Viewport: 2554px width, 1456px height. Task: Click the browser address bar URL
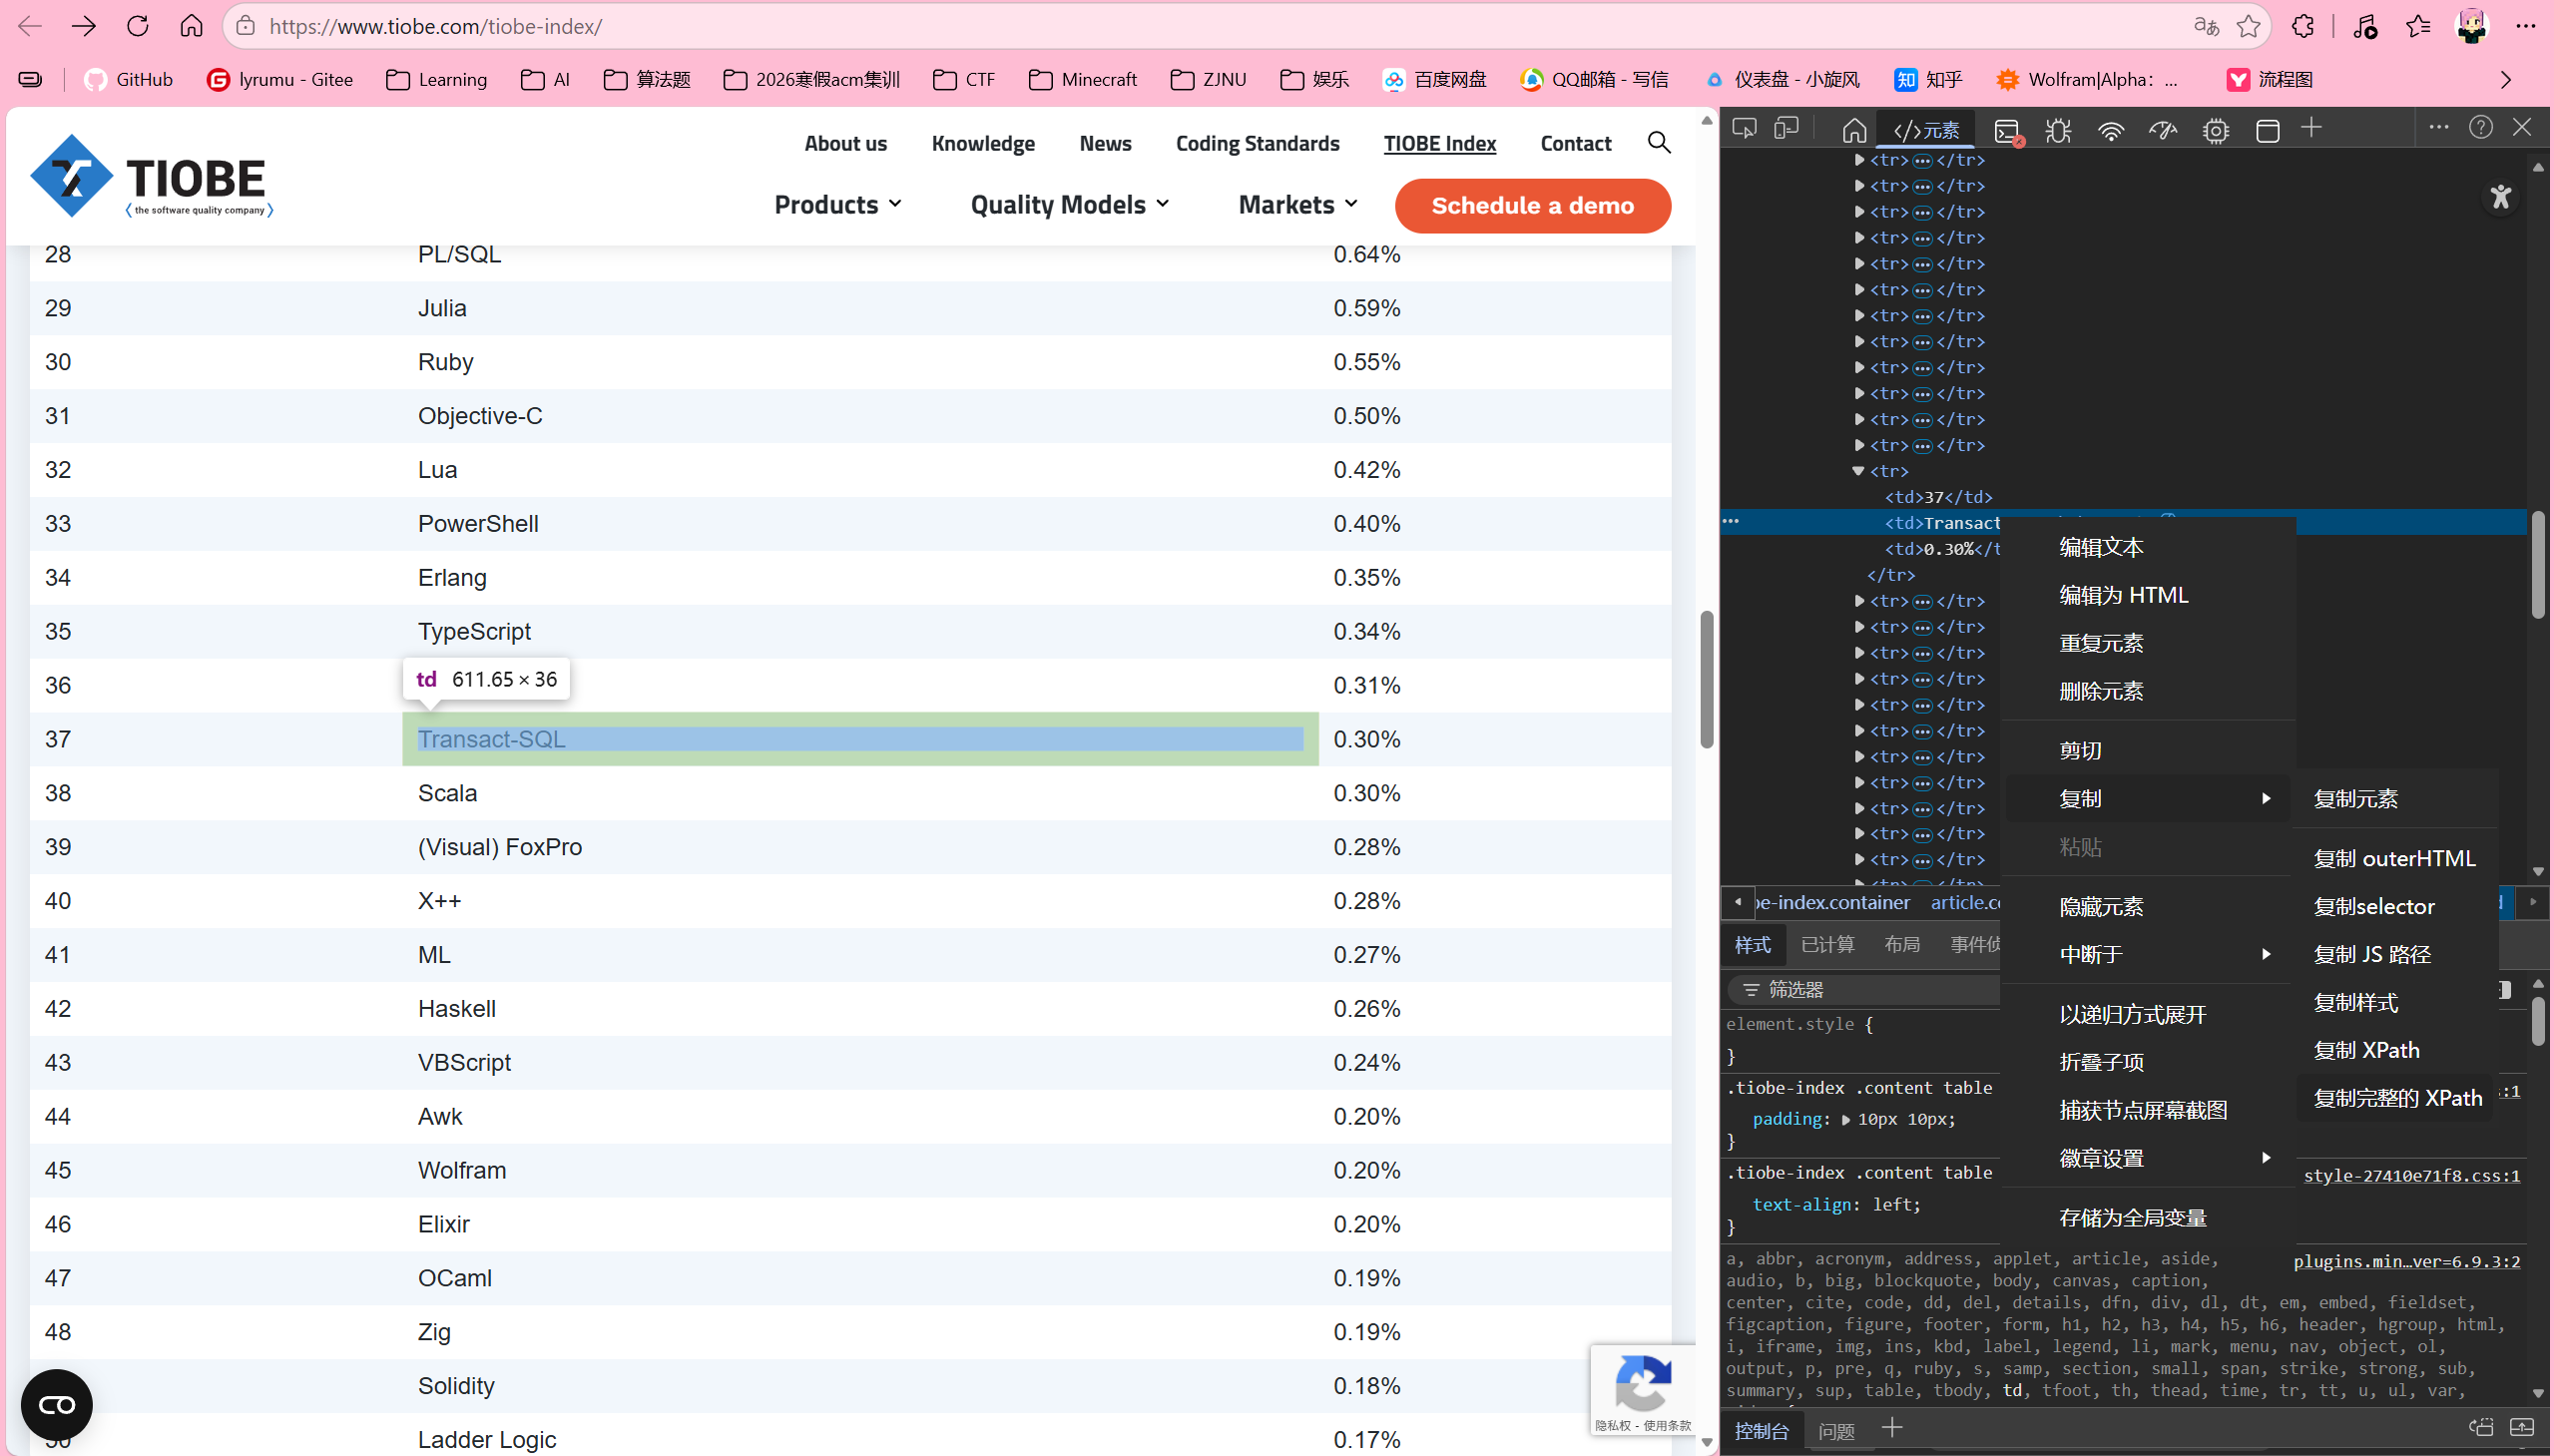pyautogui.click(x=436, y=26)
